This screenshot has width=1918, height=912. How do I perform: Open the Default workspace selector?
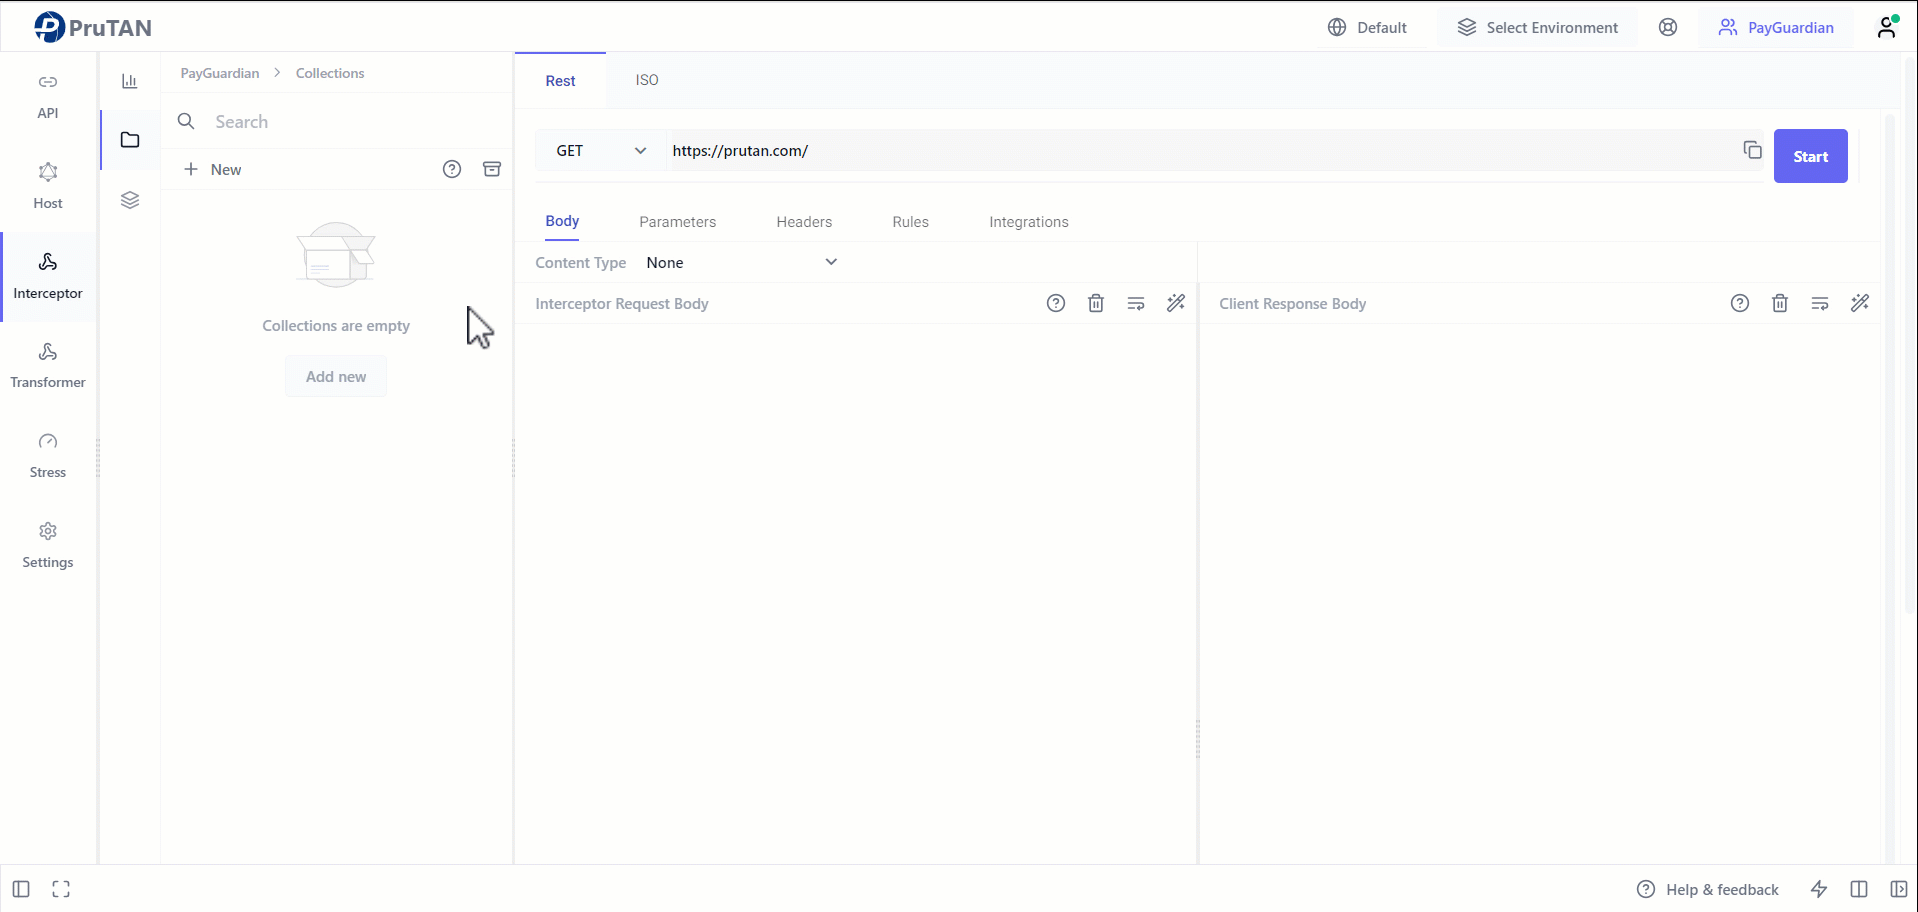1367,27
